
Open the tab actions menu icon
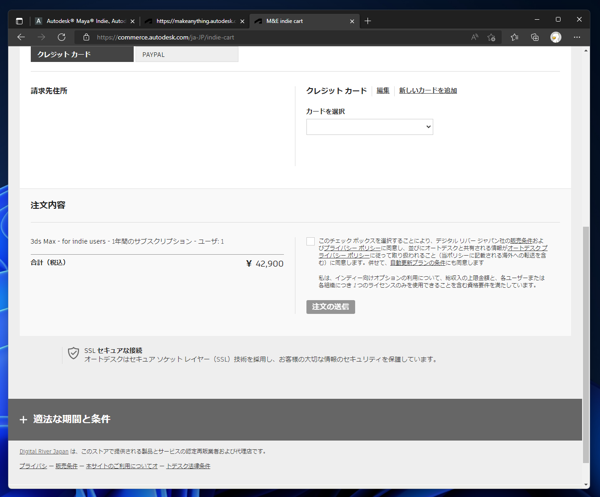(x=20, y=21)
